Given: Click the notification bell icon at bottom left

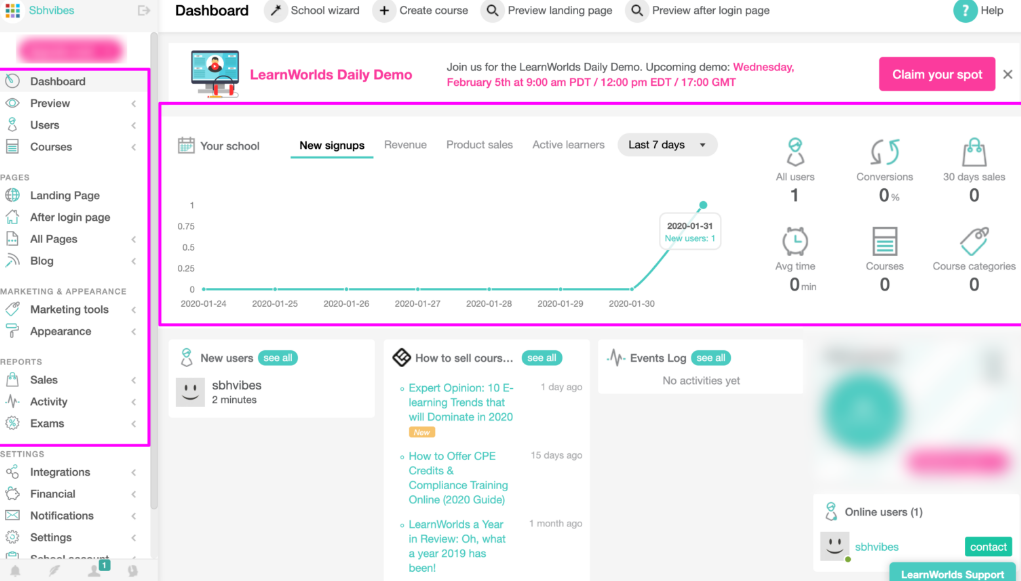Looking at the screenshot, I should point(15,570).
